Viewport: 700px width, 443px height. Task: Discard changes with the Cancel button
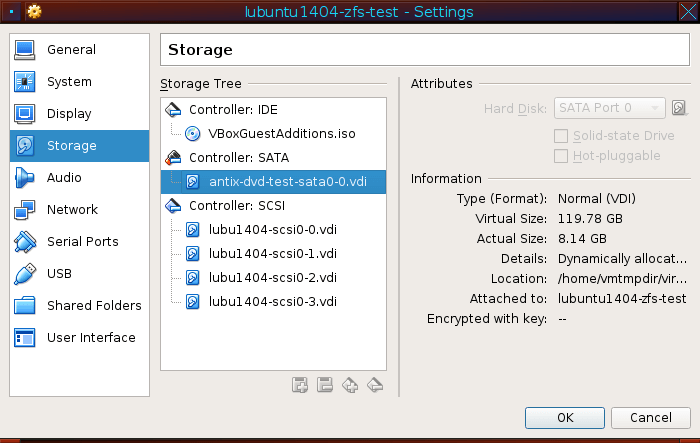(650, 418)
